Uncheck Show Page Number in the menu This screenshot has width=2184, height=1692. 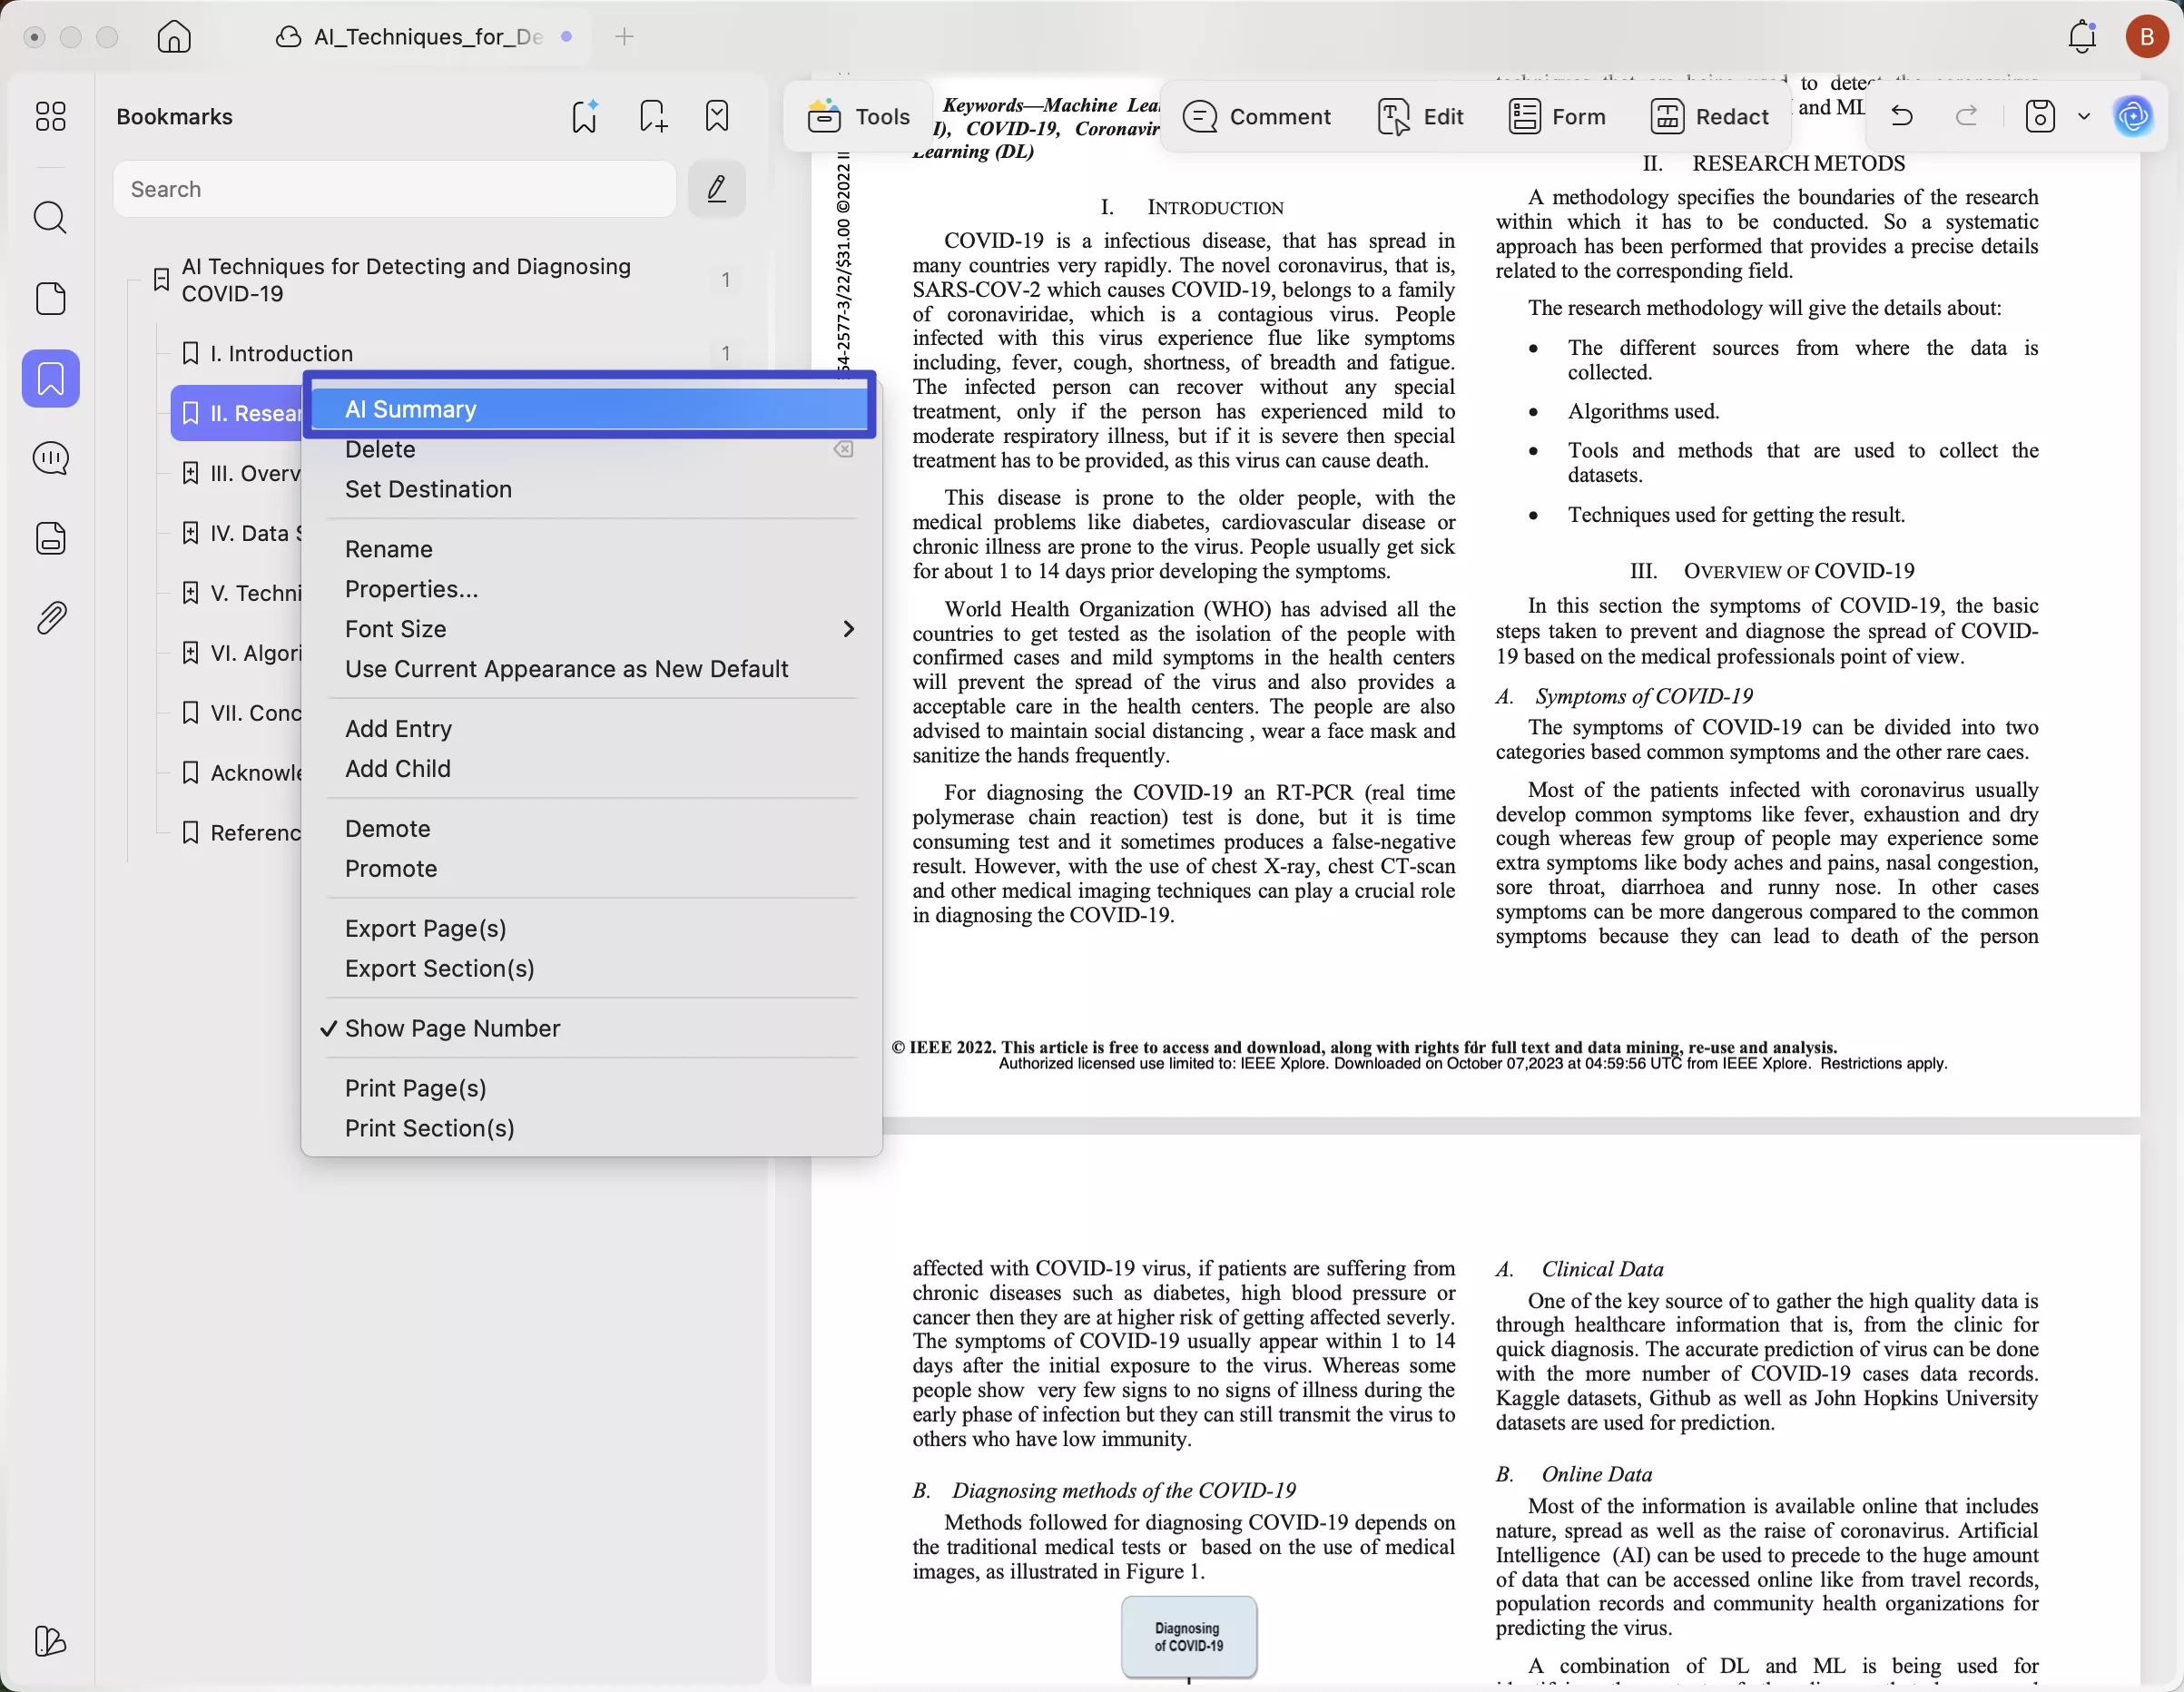coord(452,1028)
